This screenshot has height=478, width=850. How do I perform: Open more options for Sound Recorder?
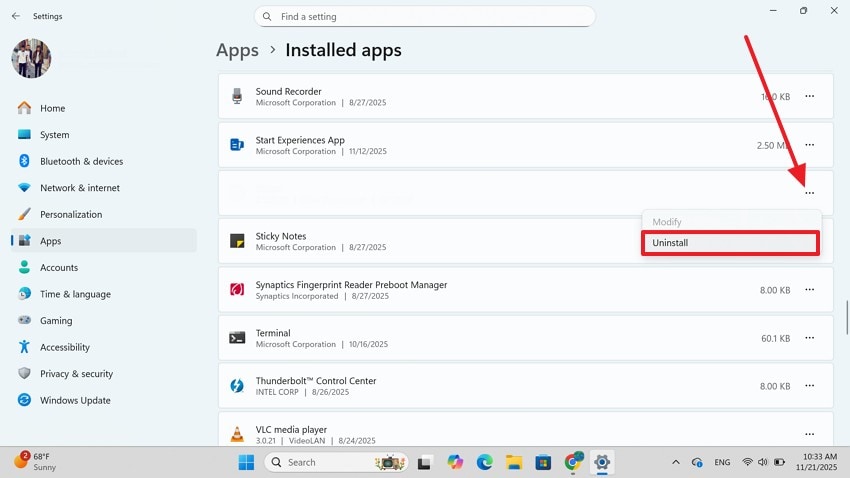click(809, 96)
